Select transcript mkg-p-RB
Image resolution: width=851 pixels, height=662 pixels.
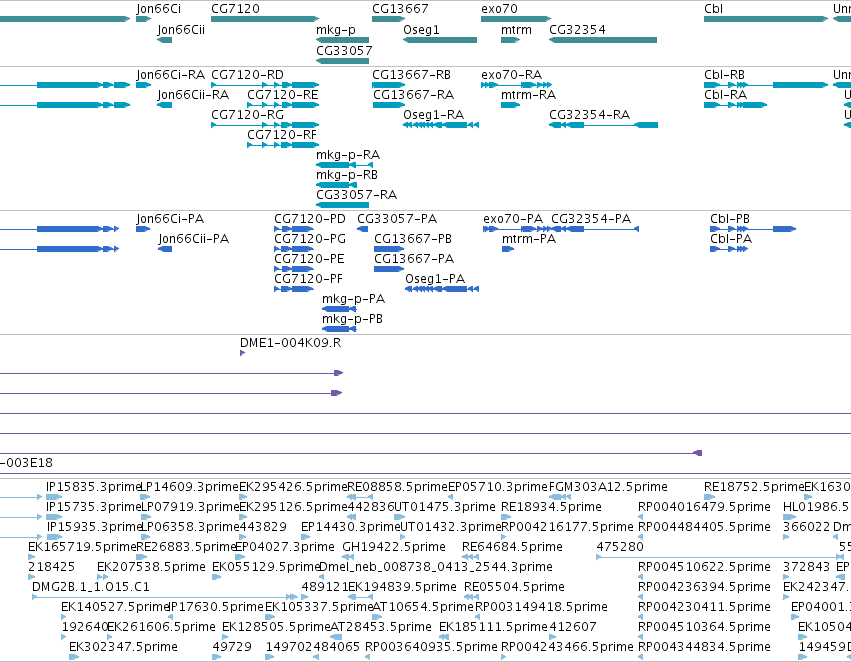point(347,175)
